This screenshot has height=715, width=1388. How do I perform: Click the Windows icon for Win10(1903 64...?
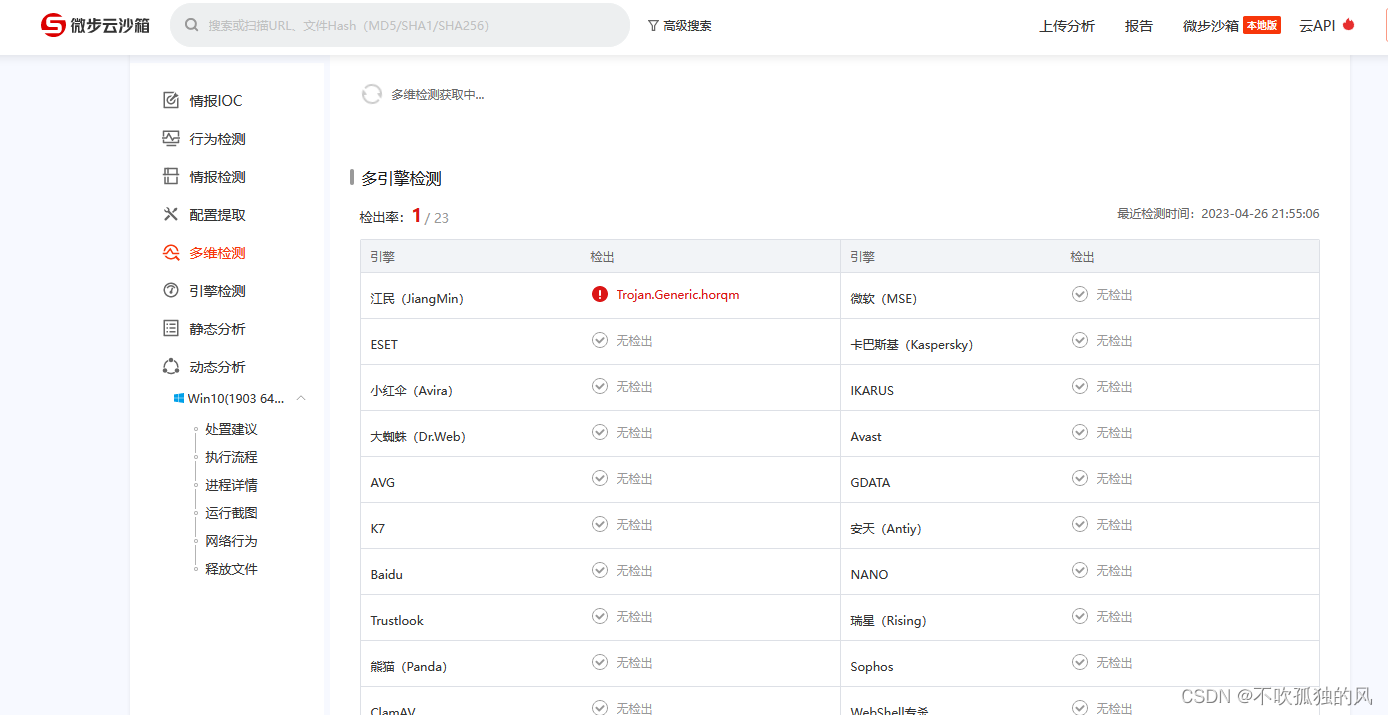[x=179, y=398]
